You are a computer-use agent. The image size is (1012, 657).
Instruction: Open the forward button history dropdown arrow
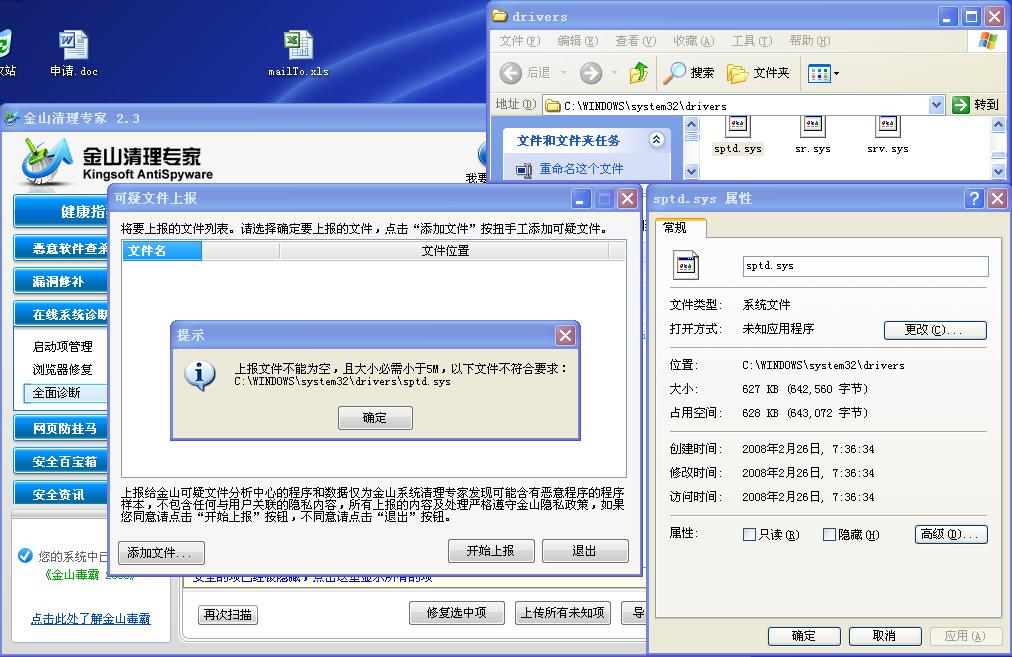pos(614,73)
